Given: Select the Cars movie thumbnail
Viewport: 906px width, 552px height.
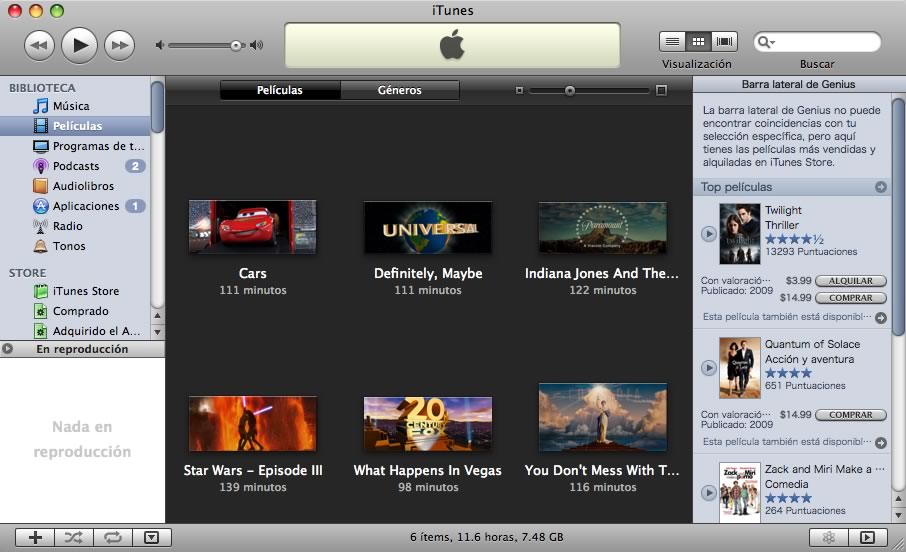Looking at the screenshot, I should pyautogui.click(x=253, y=227).
